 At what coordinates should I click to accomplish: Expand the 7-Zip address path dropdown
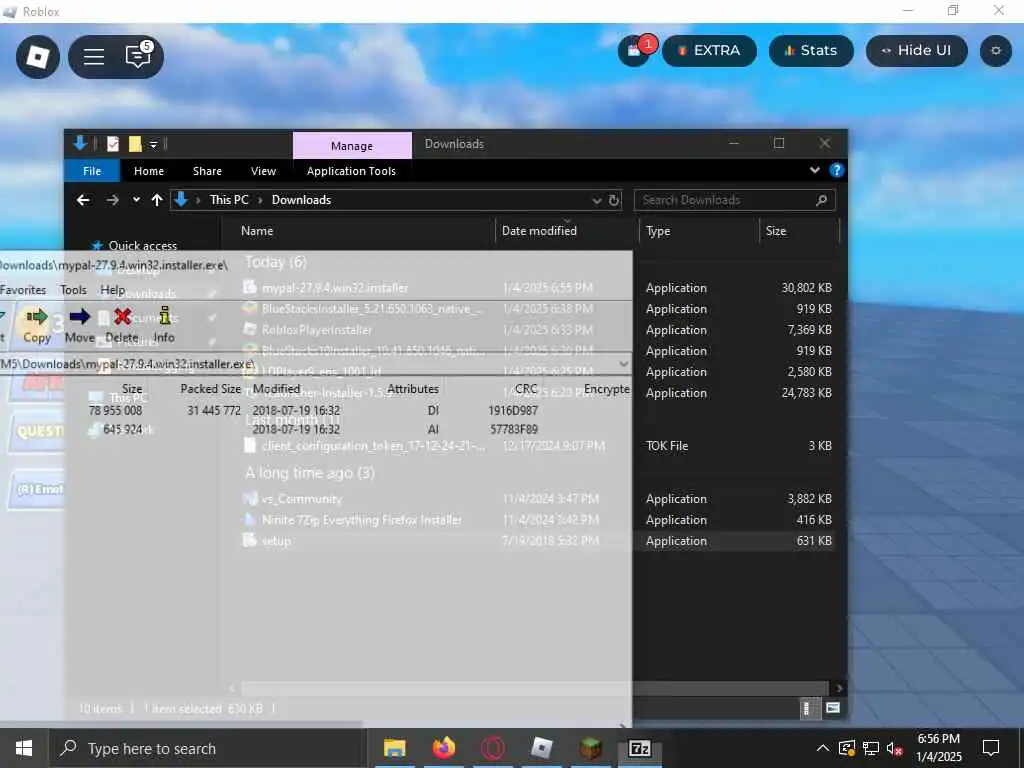pos(623,364)
